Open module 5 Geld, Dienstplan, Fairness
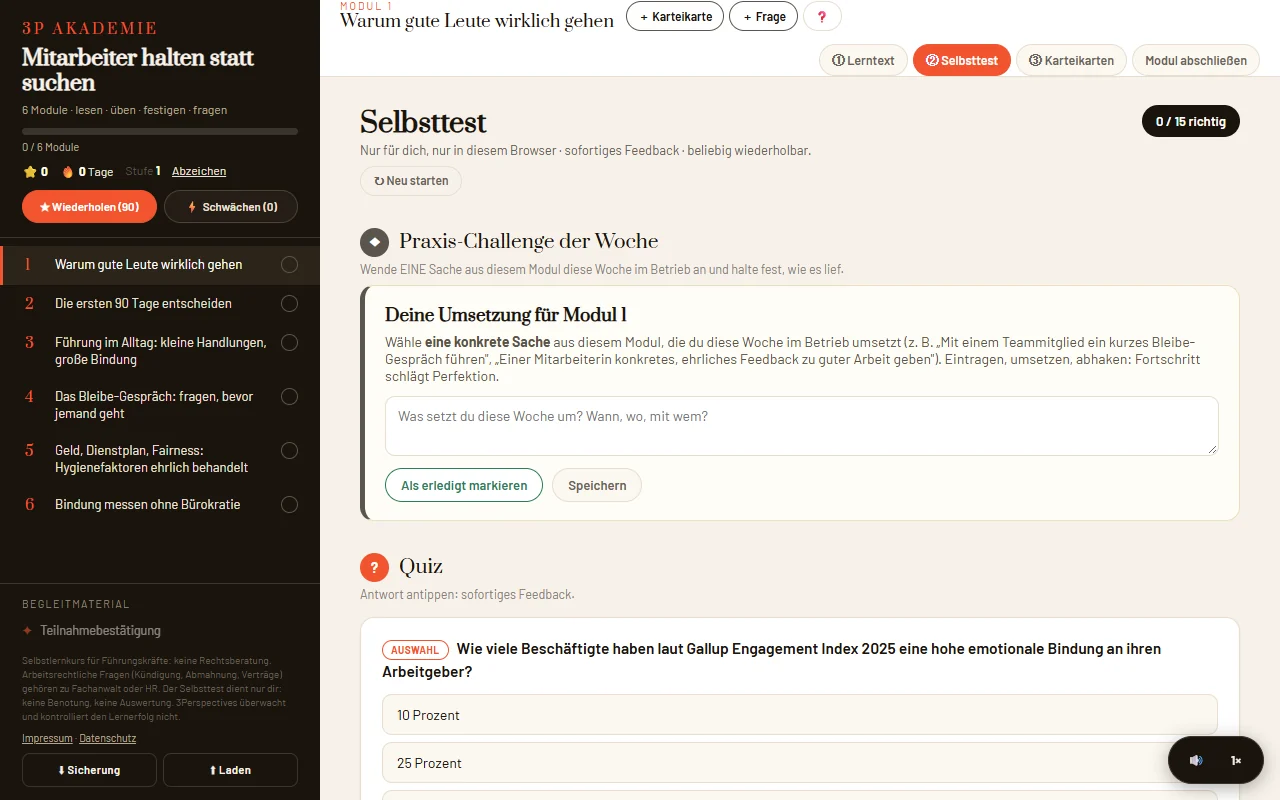The image size is (1280, 800). pos(160,458)
